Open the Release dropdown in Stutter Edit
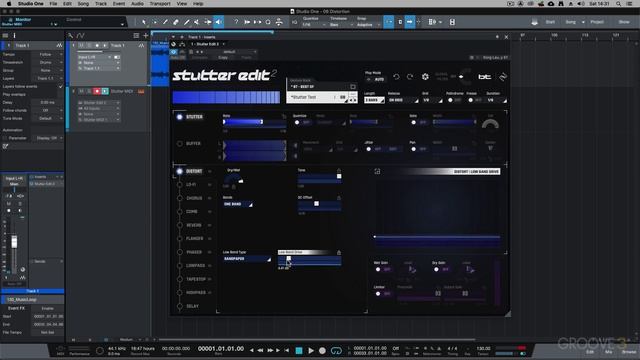640x360 pixels. click(x=403, y=100)
